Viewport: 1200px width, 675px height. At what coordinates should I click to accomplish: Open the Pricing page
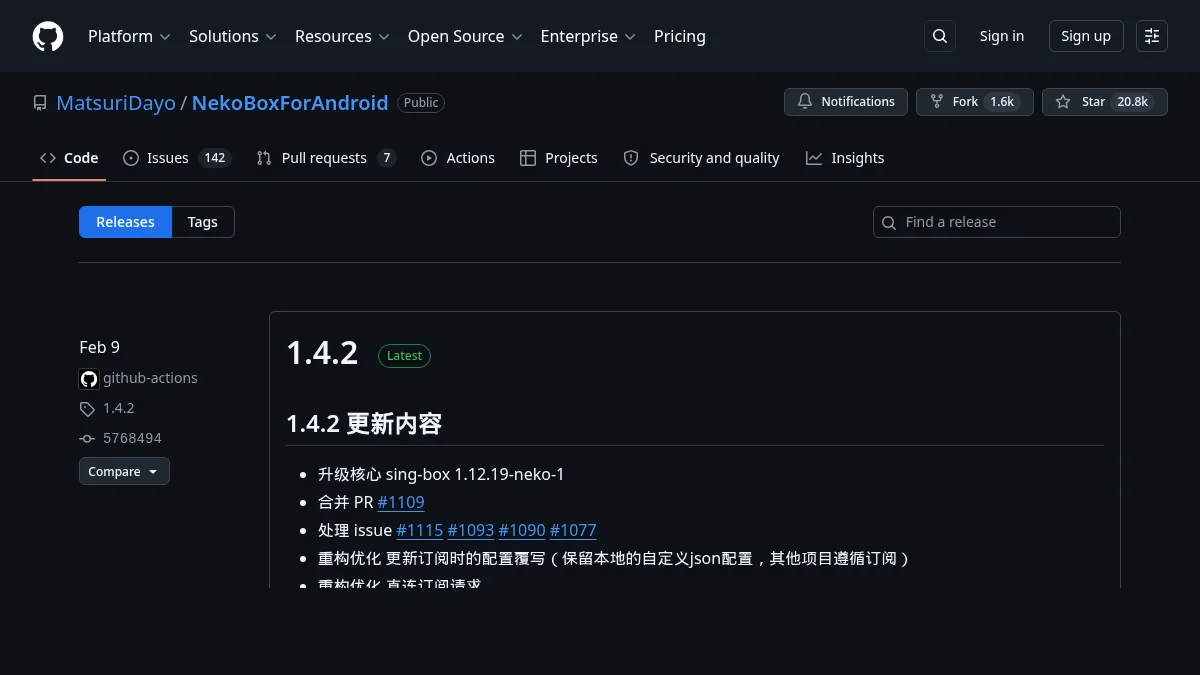[680, 36]
